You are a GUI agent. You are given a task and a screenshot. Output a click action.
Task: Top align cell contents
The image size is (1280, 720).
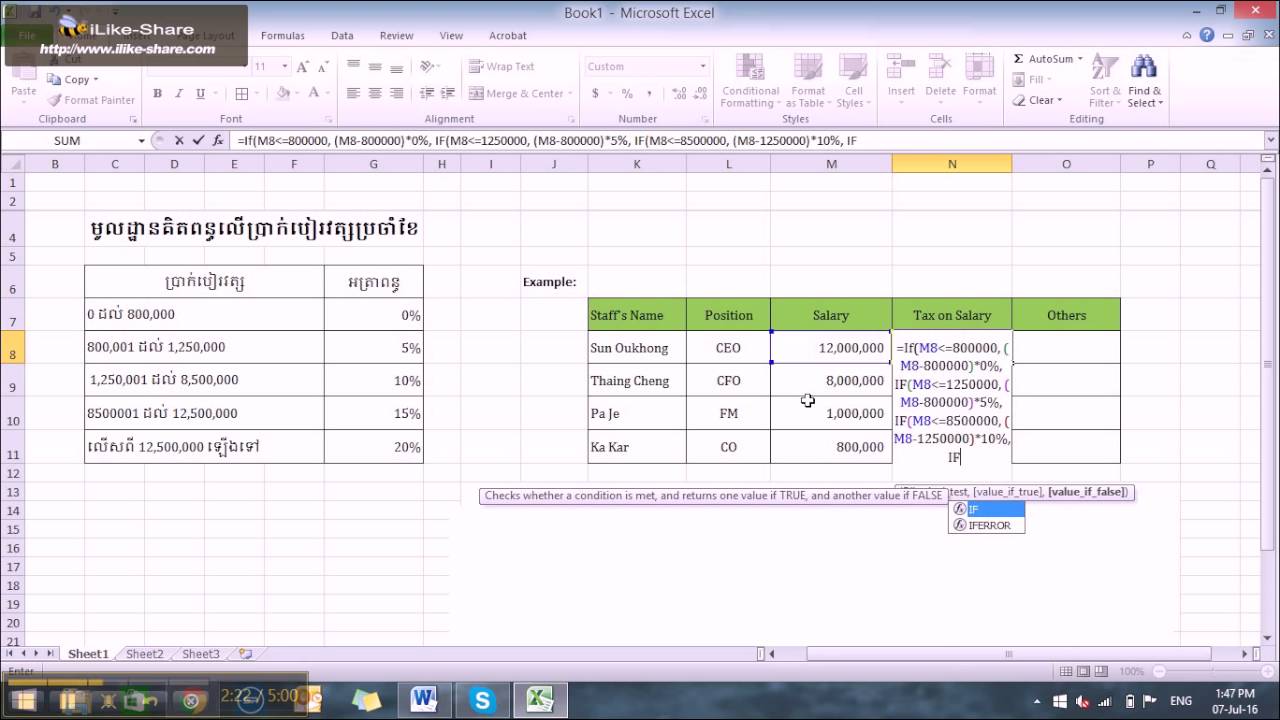pos(353,66)
